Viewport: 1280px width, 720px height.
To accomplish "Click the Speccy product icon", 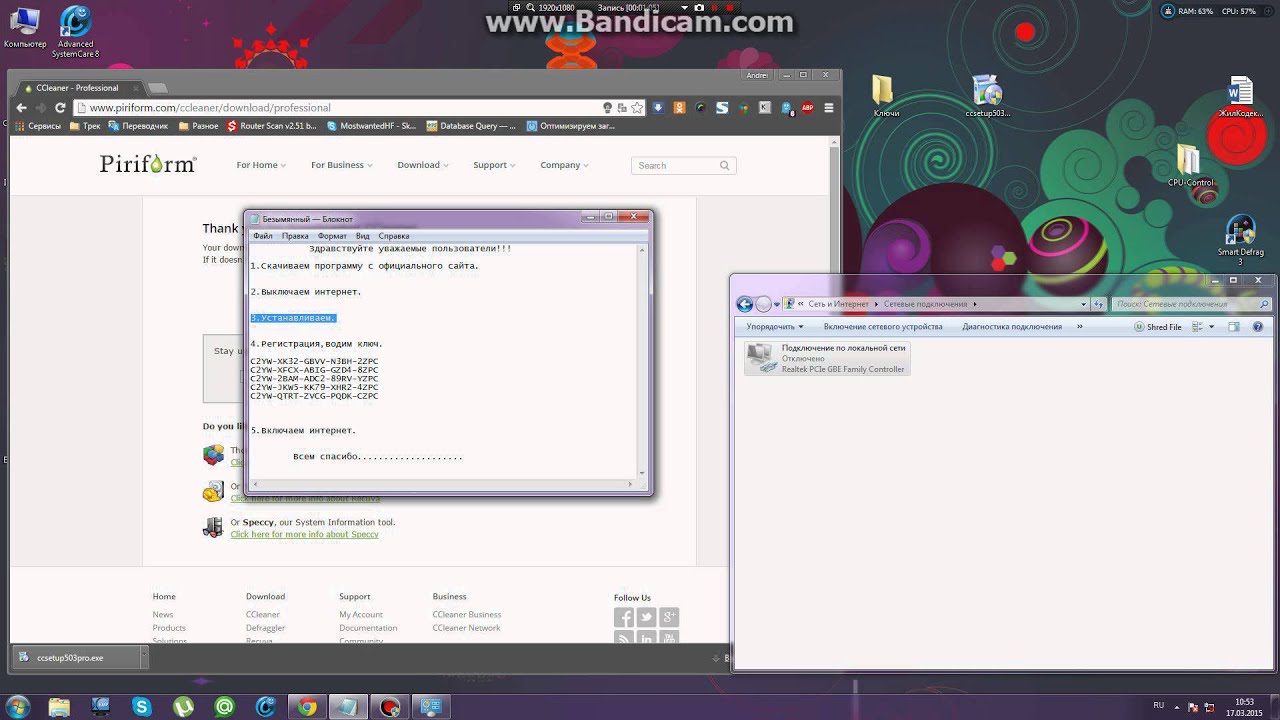I will click(213, 527).
